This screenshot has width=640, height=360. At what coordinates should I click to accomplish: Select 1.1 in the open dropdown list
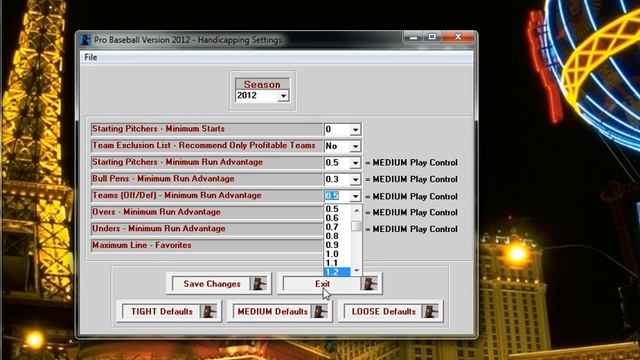[x=337, y=263]
